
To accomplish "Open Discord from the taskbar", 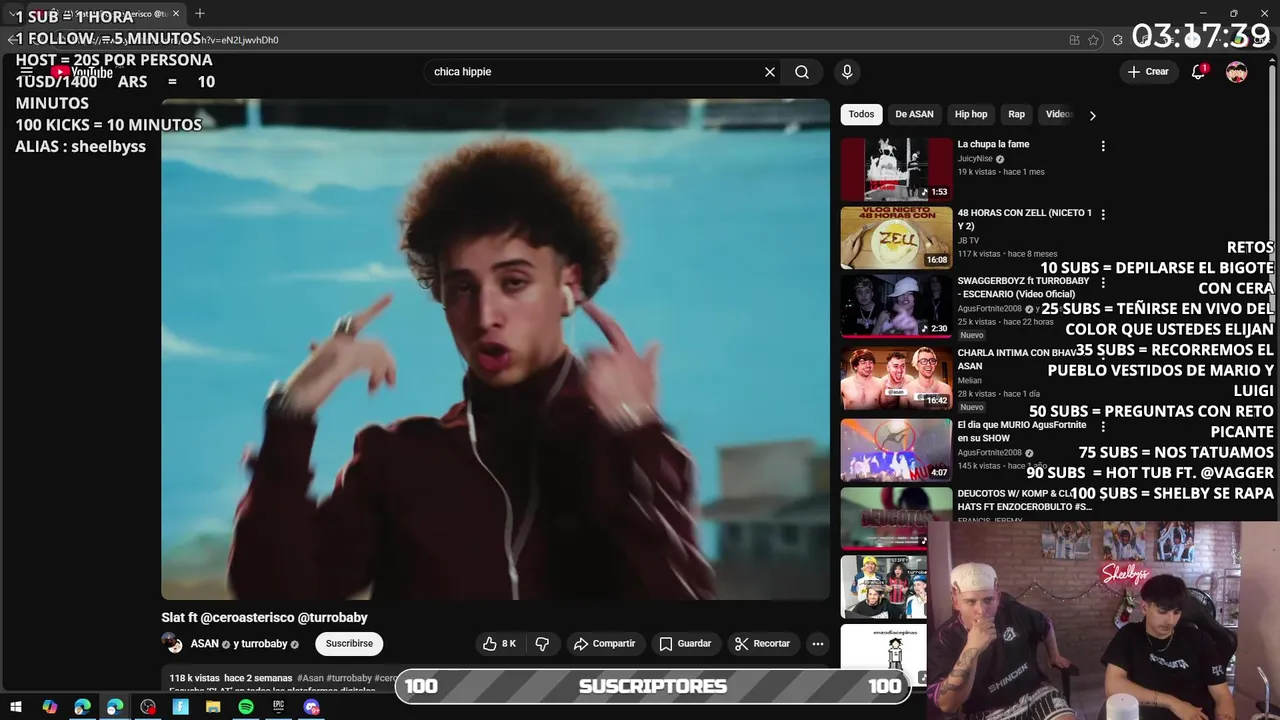I will tap(312, 707).
